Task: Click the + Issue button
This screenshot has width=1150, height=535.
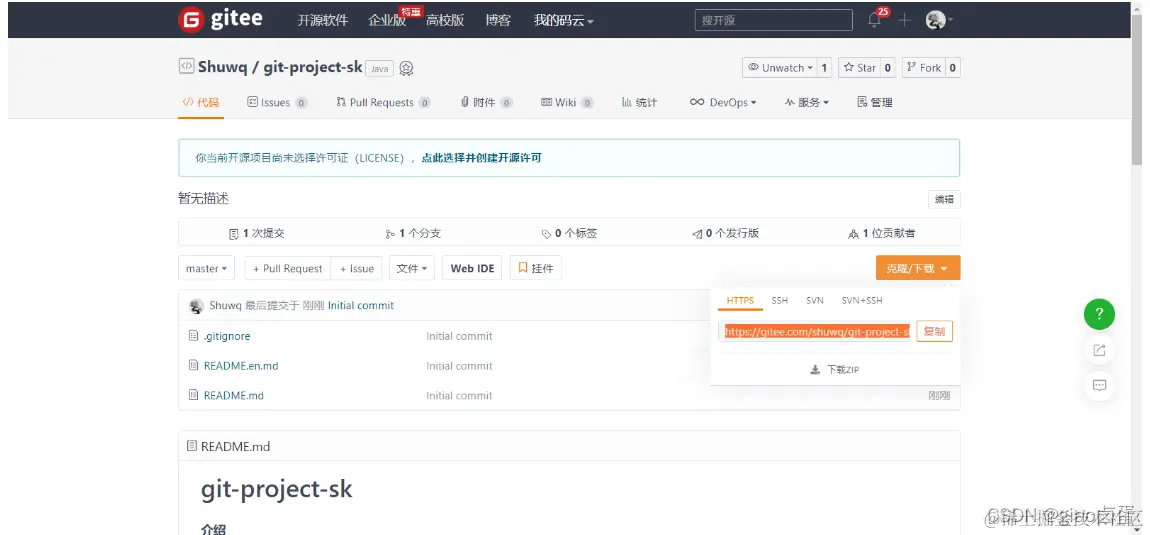Action: pyautogui.click(x=356, y=269)
